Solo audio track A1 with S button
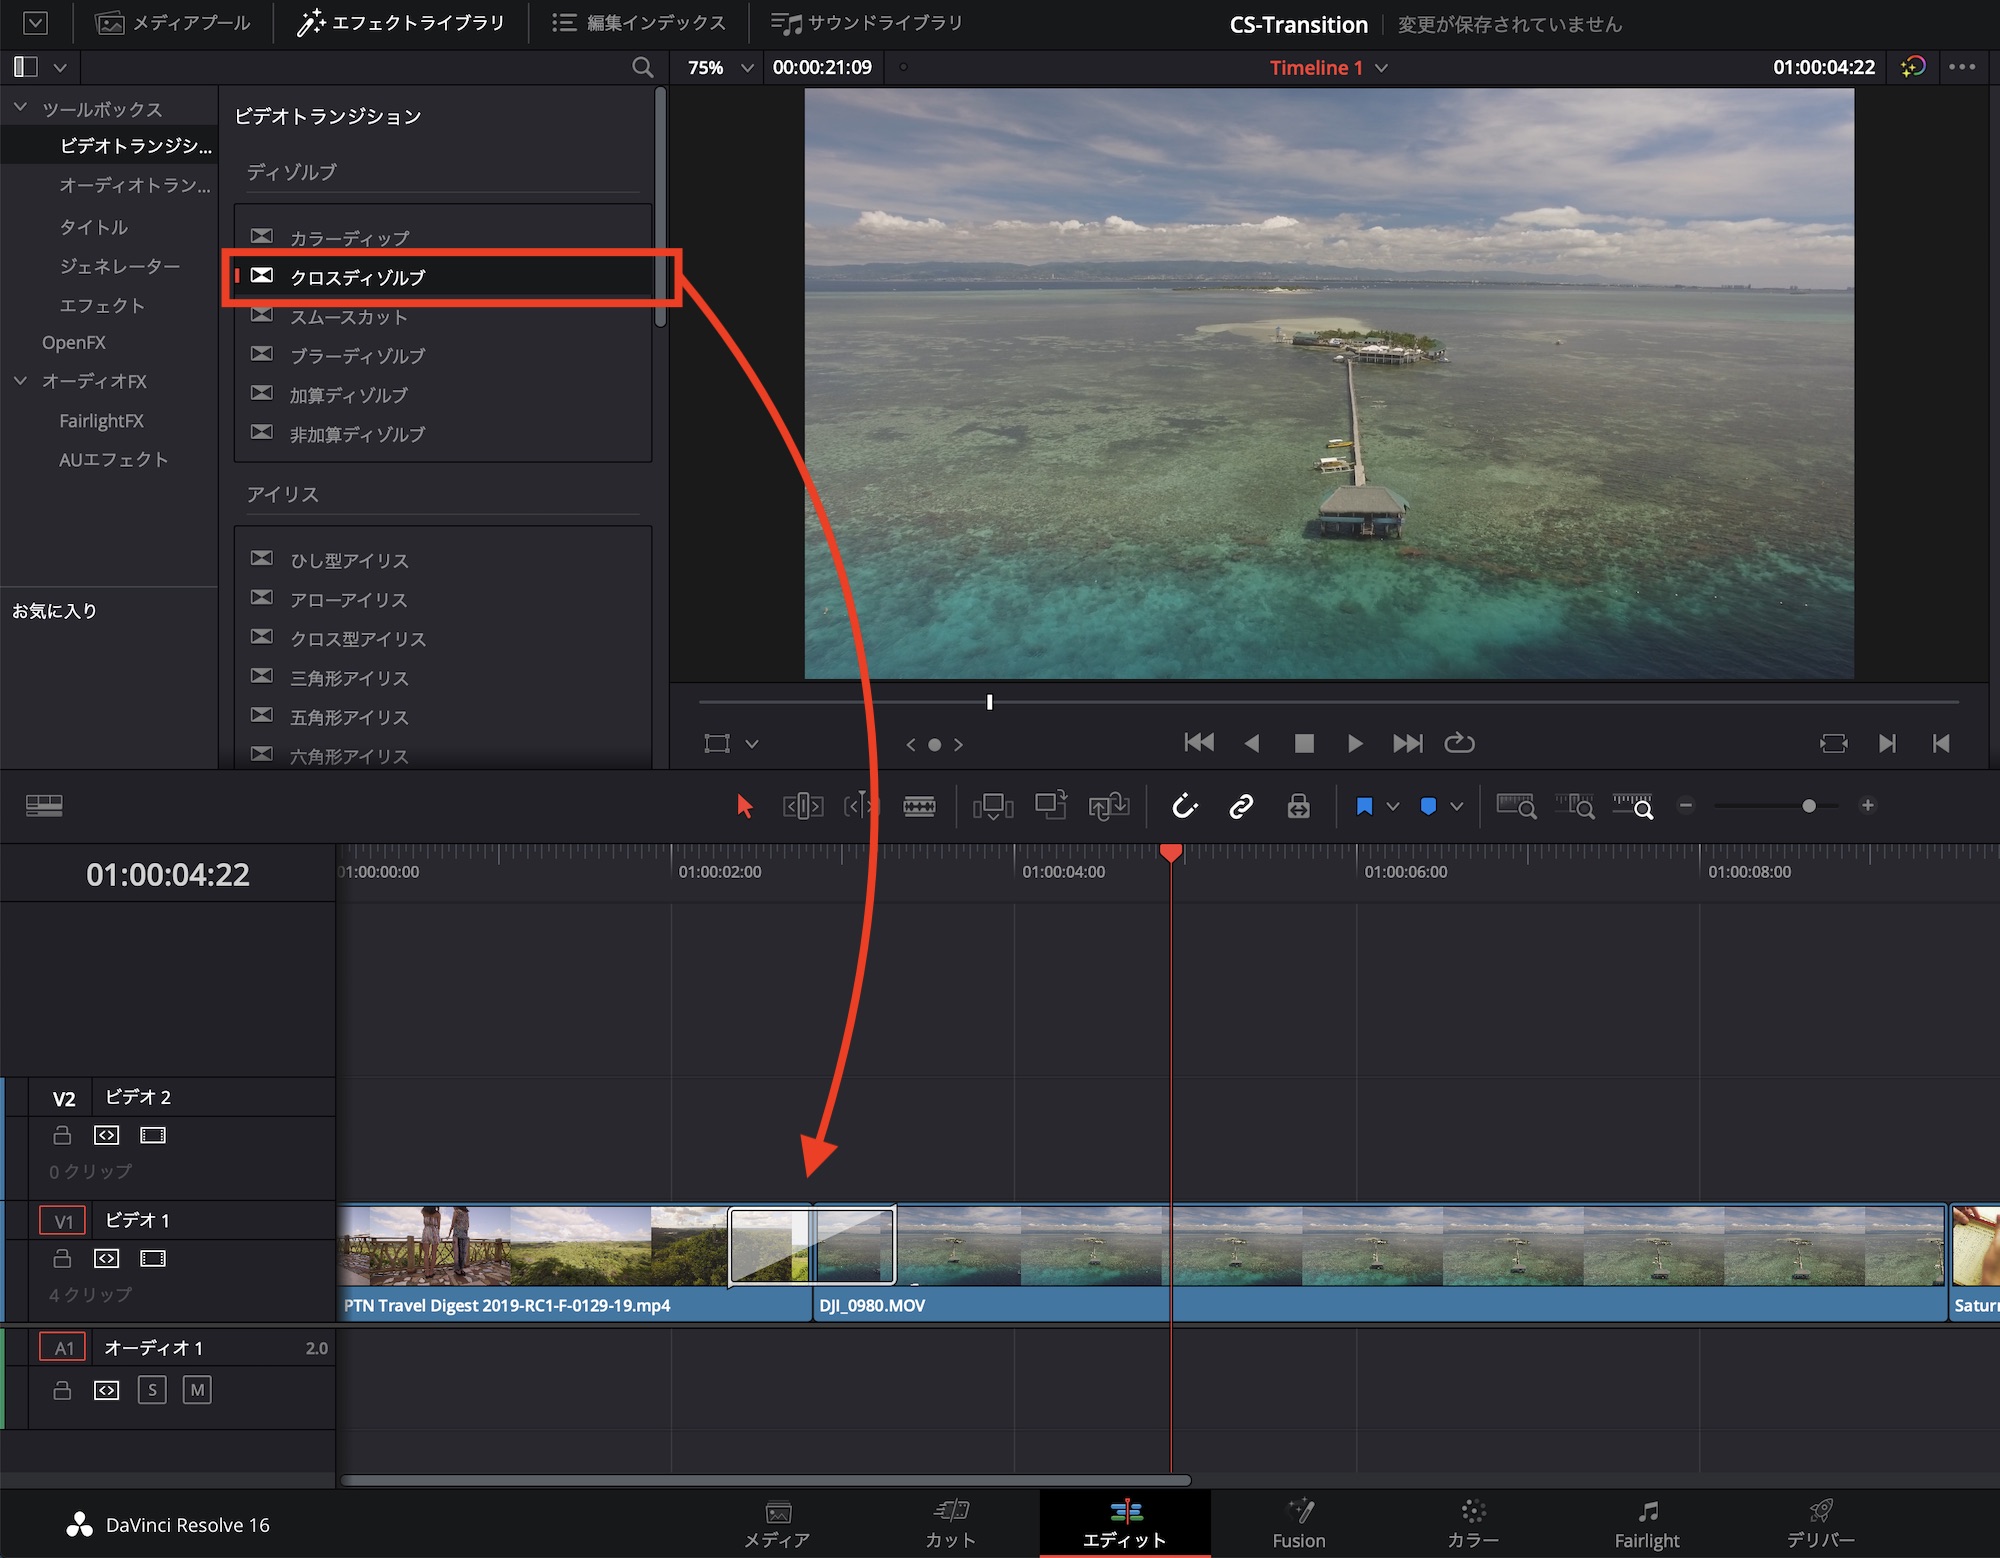This screenshot has width=2000, height=1558. [x=152, y=1390]
